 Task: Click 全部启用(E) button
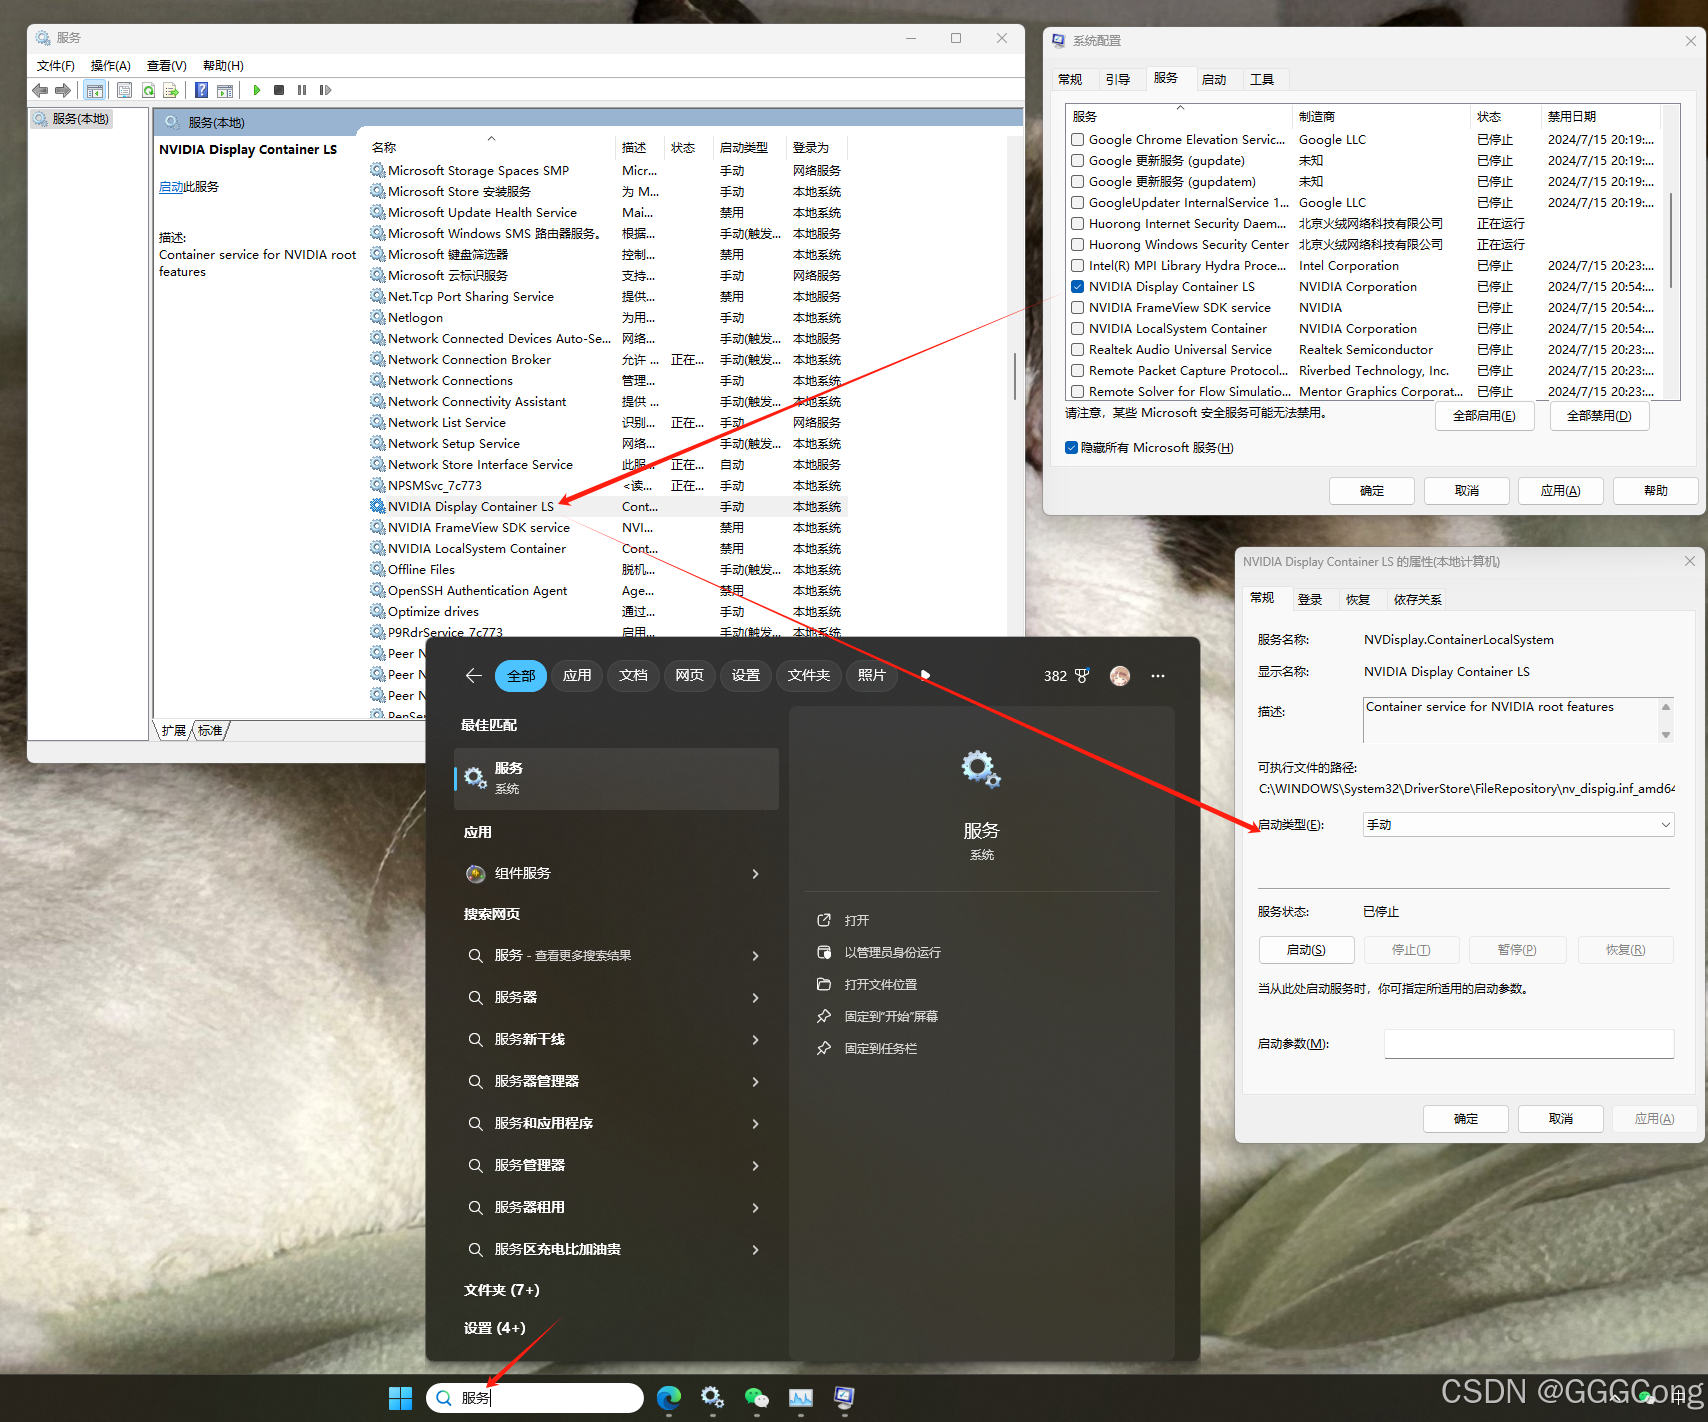tap(1485, 416)
